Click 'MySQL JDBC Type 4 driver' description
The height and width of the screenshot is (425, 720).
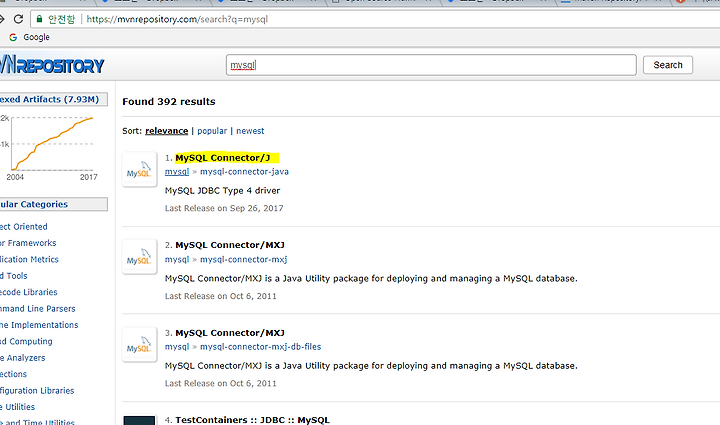click(x=222, y=190)
